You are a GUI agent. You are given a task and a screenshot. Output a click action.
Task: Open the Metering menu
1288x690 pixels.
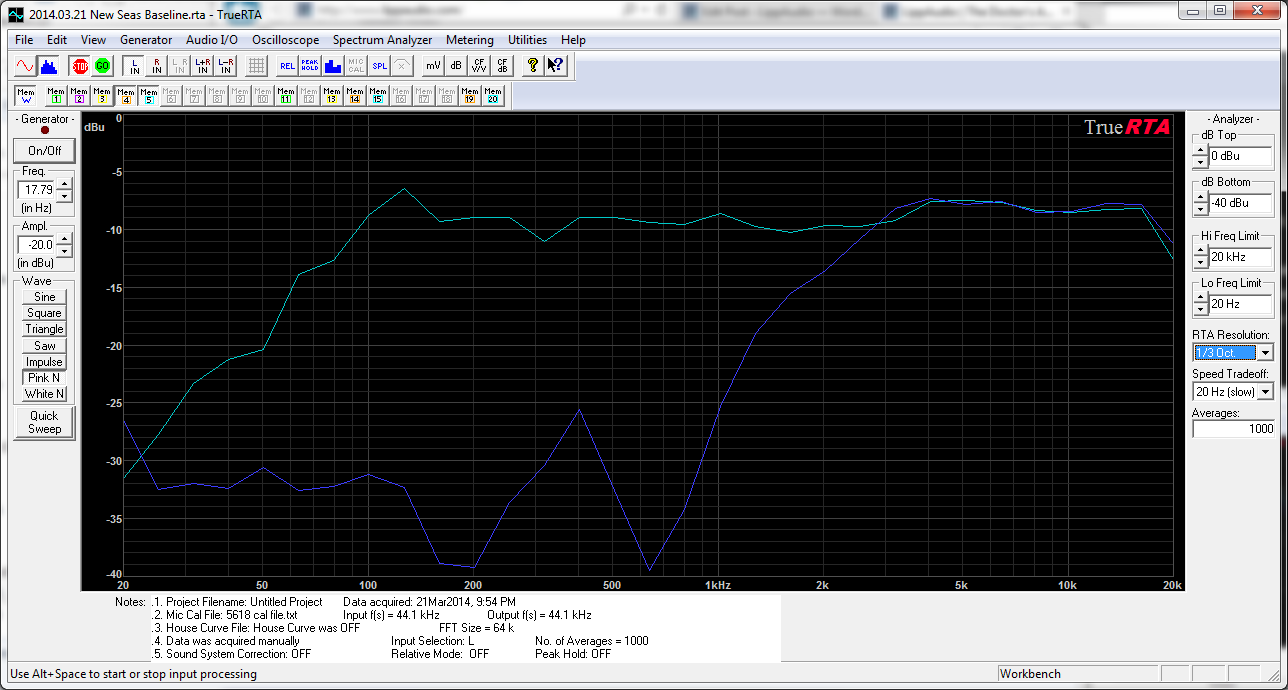470,40
